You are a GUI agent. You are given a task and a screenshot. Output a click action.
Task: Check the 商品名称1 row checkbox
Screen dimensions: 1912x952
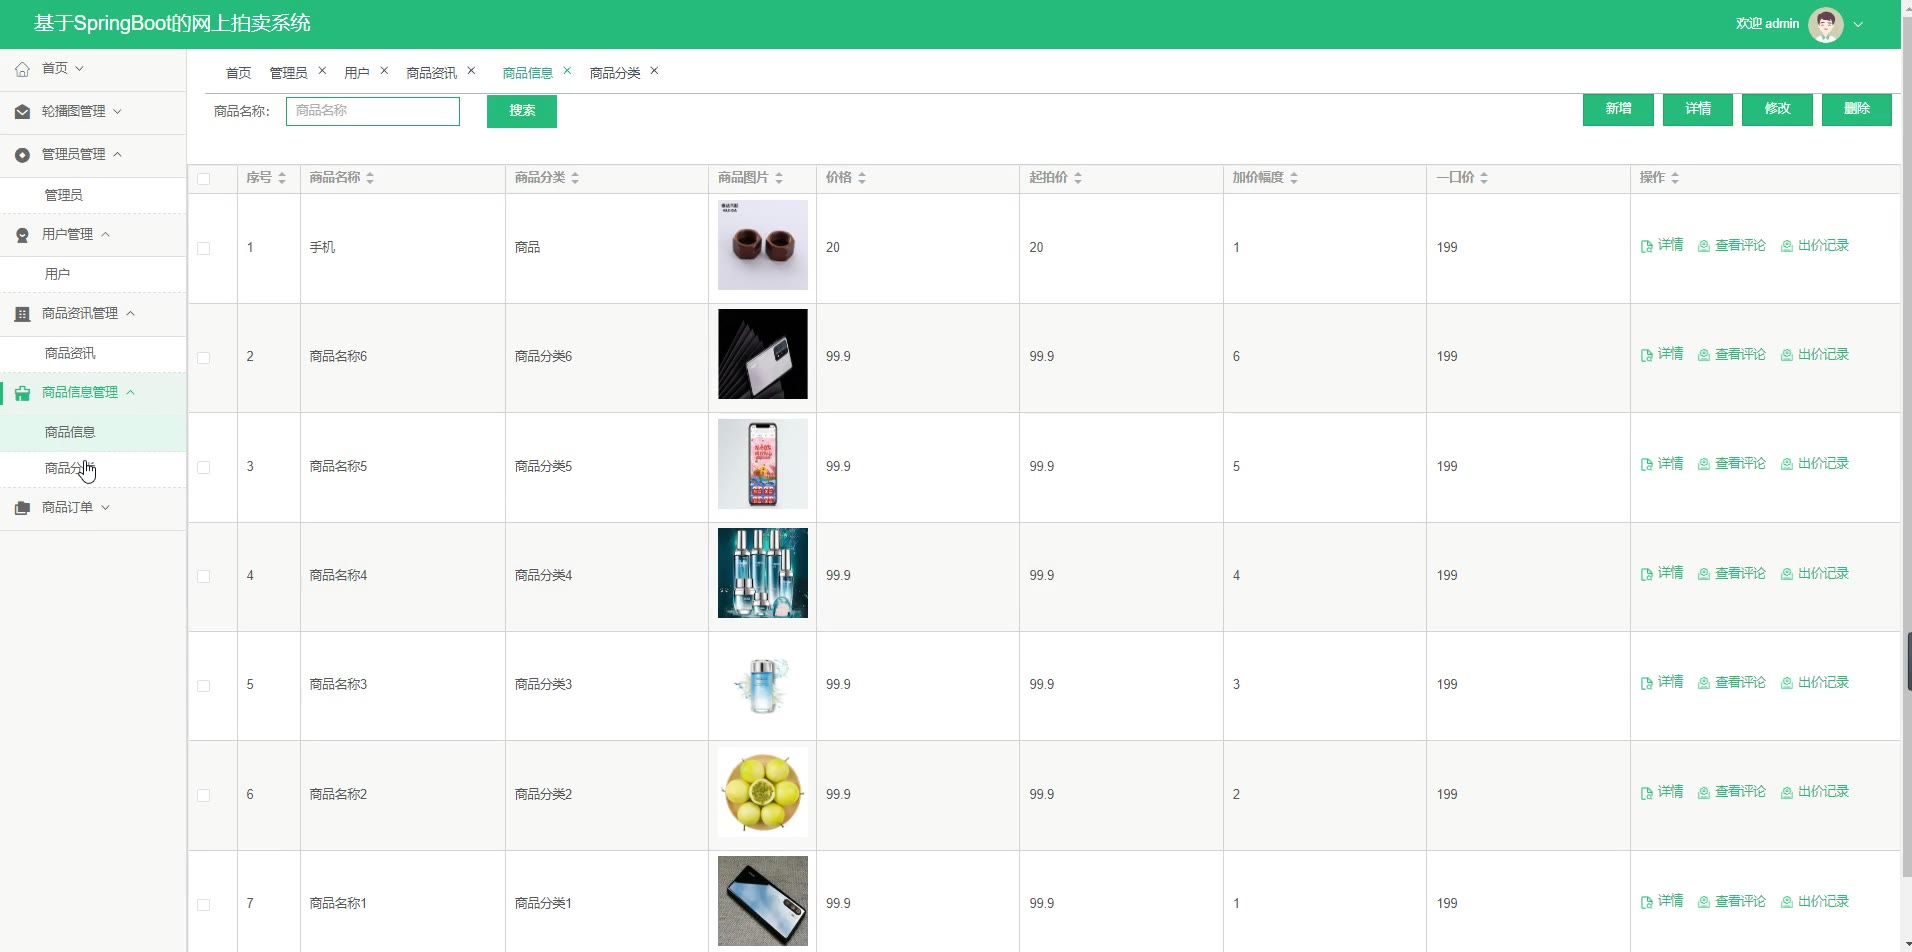[204, 905]
